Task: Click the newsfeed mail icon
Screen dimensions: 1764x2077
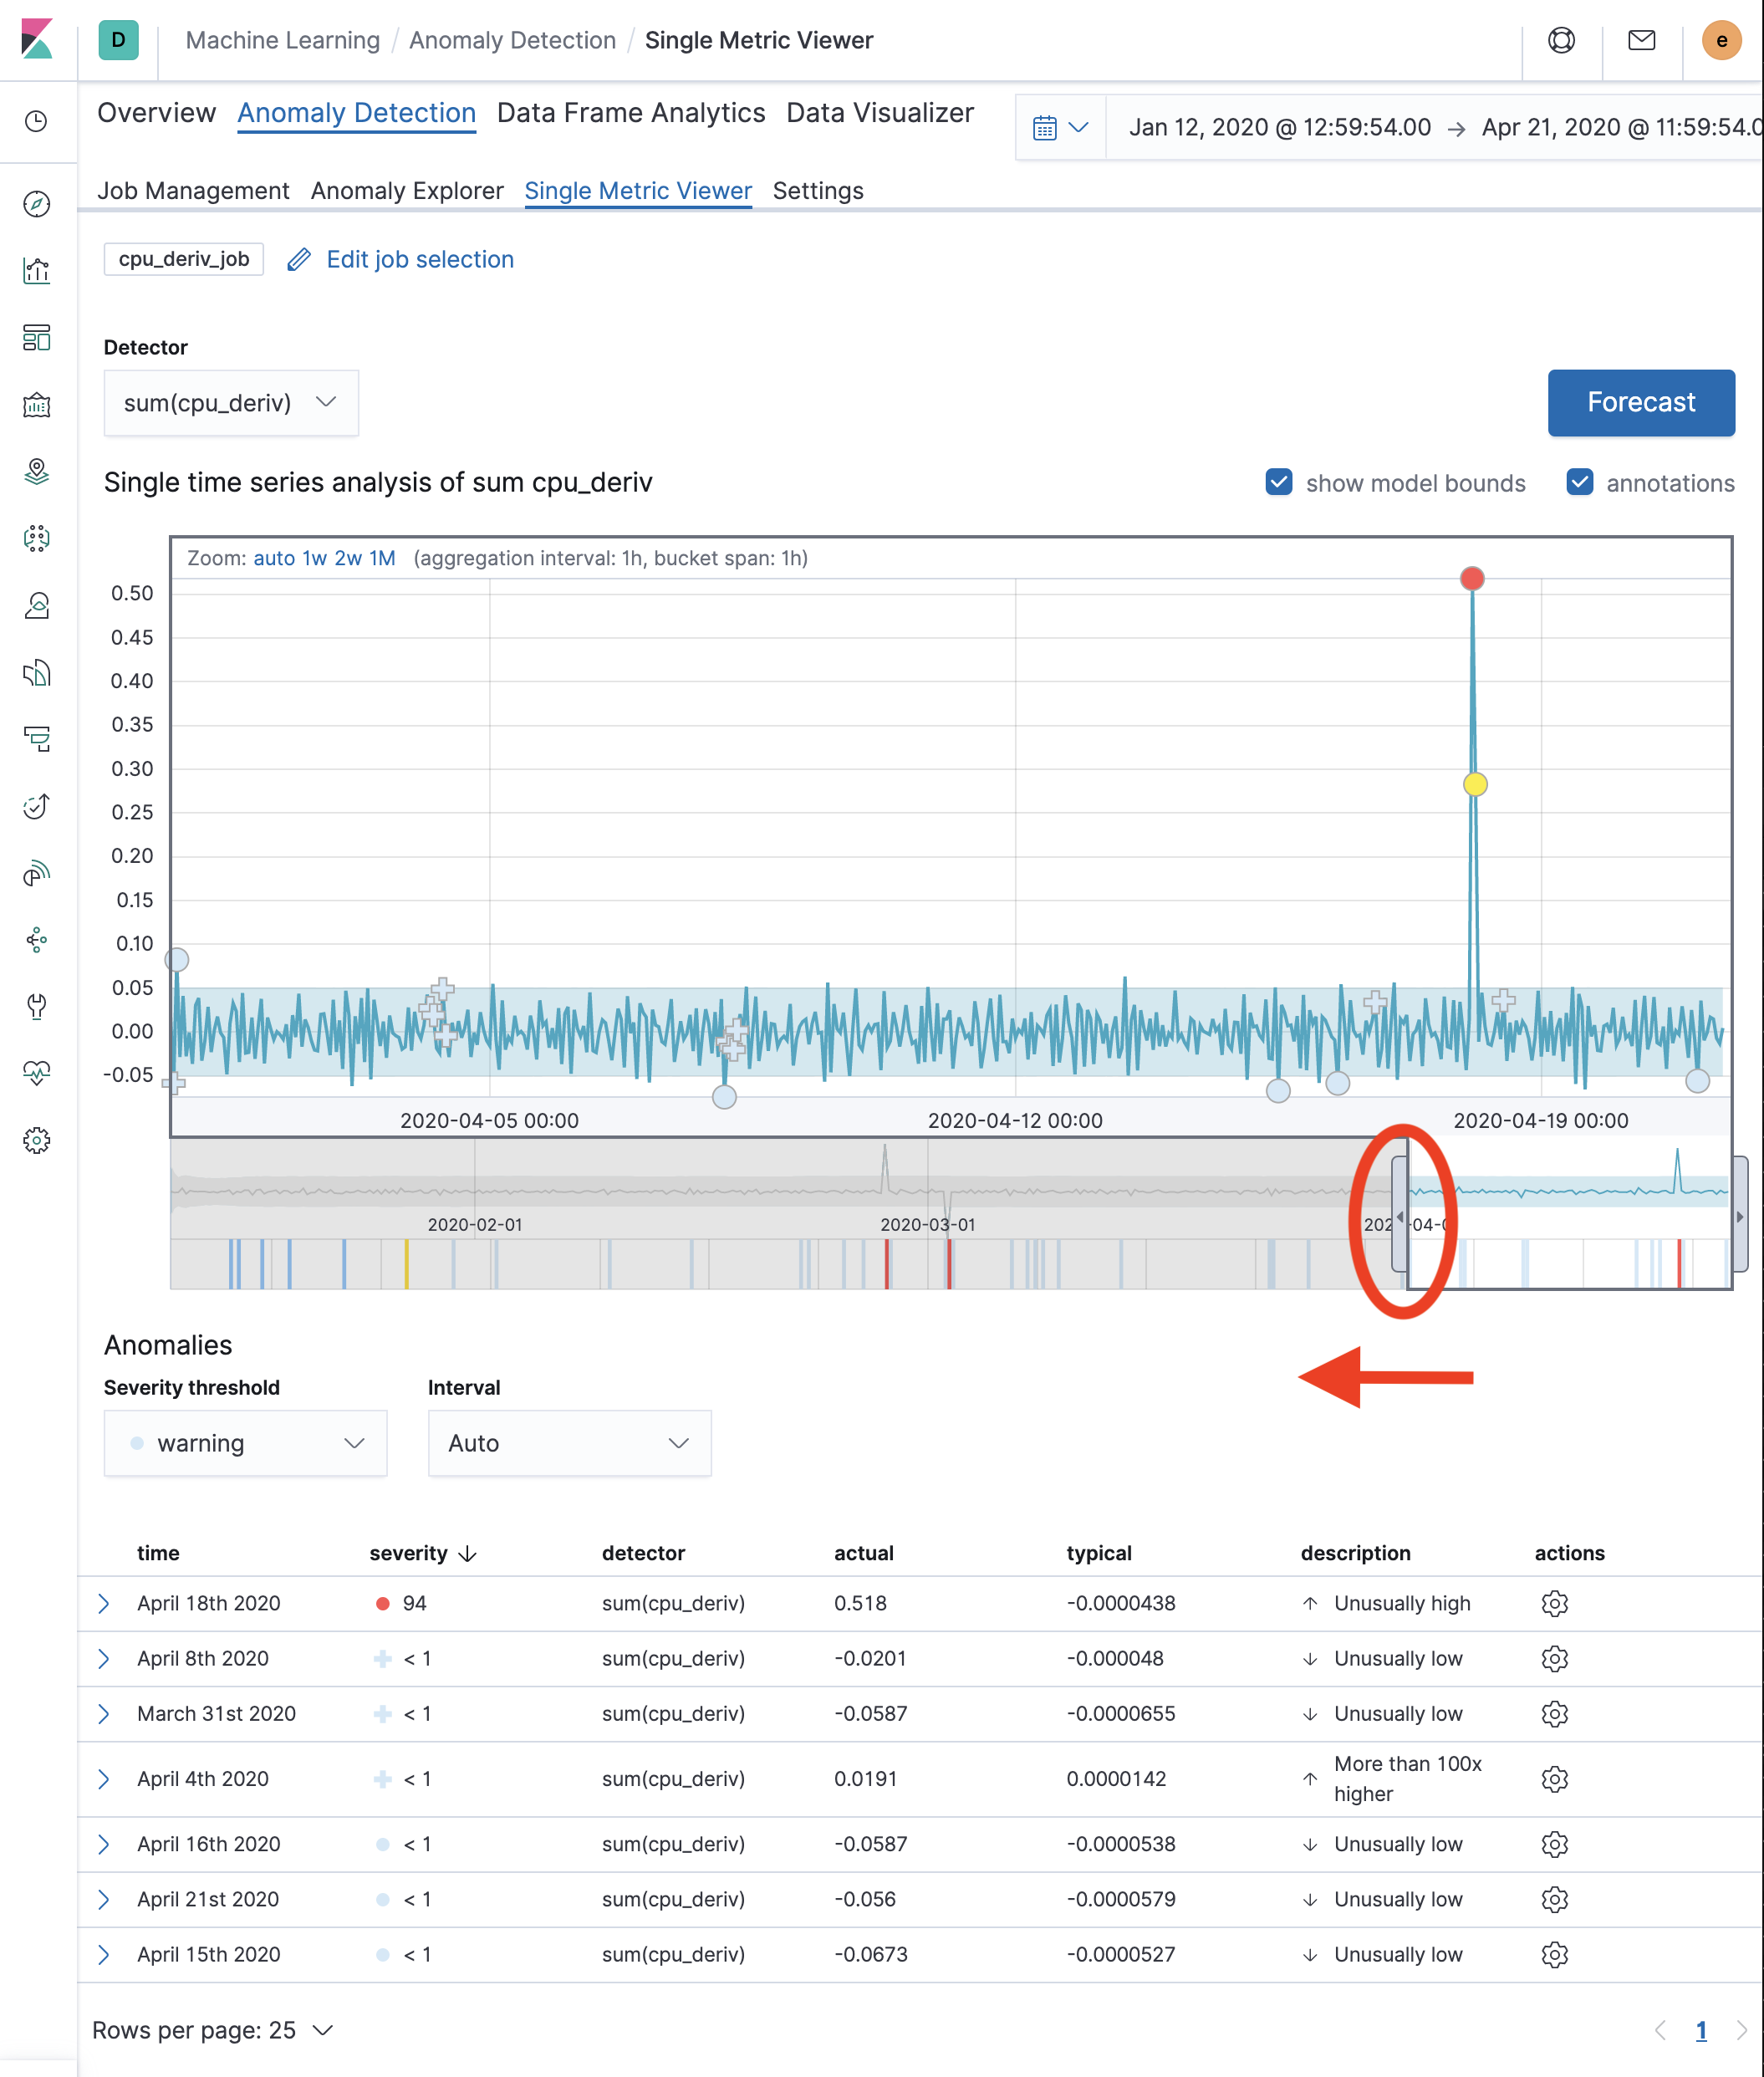Action: point(1641,40)
